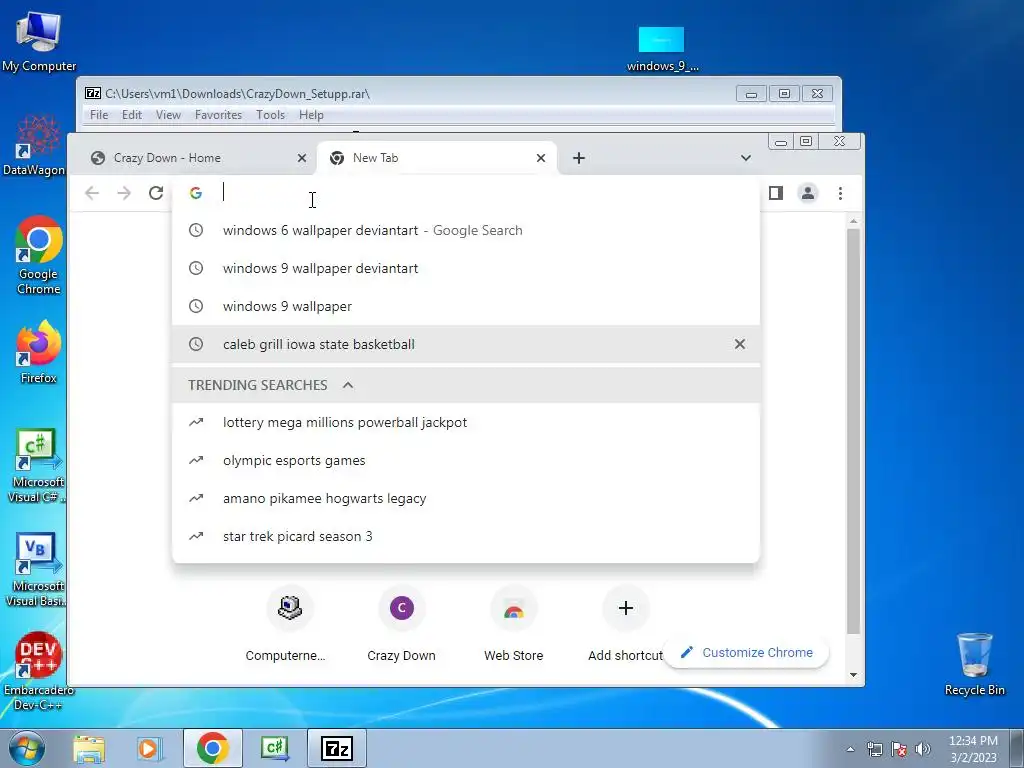Viewport: 1024px width, 768px height.
Task: Click network tray icon
Action: coord(874,749)
